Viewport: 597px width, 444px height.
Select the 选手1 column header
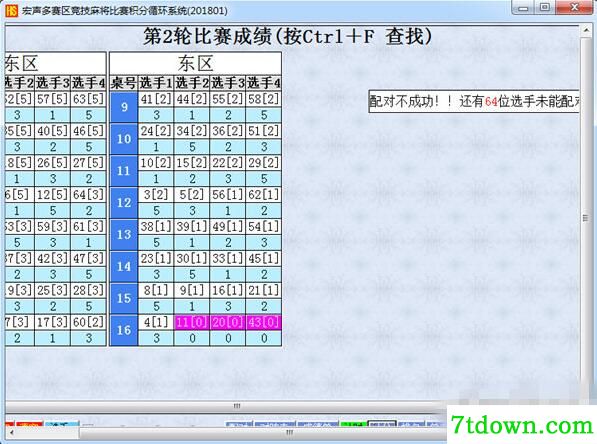[x=156, y=83]
